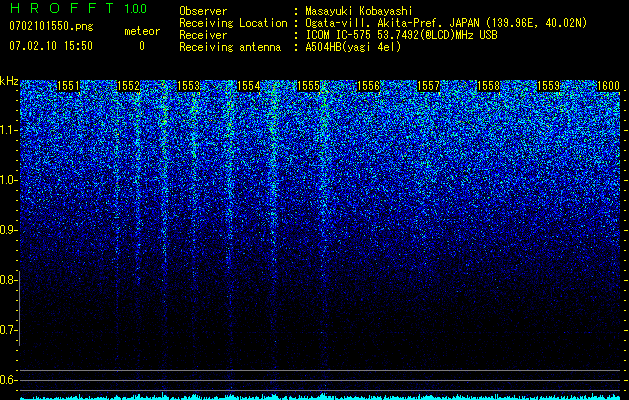Click the 0702101550.png filename text
Screen dimensions: 629x400
tap(51, 27)
